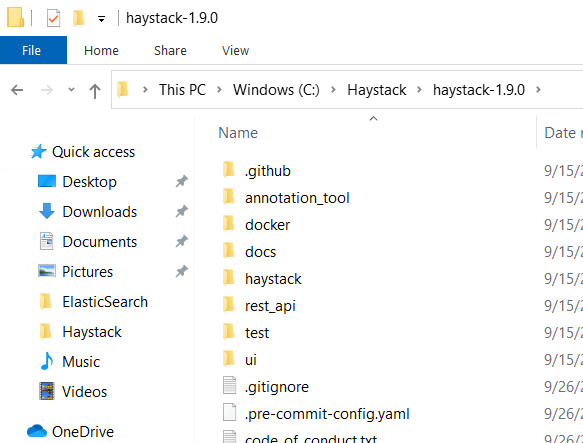Switch to the View ribbon tab
This screenshot has width=583, height=443.
click(x=235, y=51)
